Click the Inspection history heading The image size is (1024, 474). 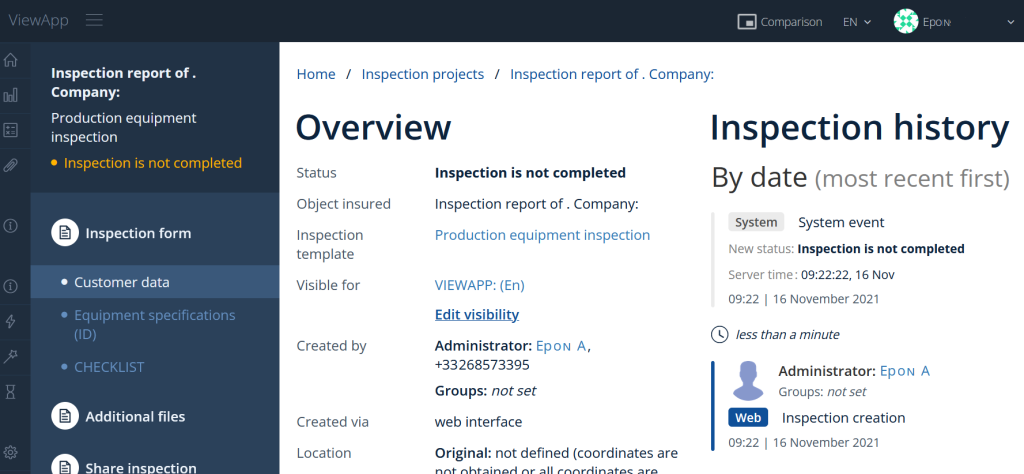(859, 128)
